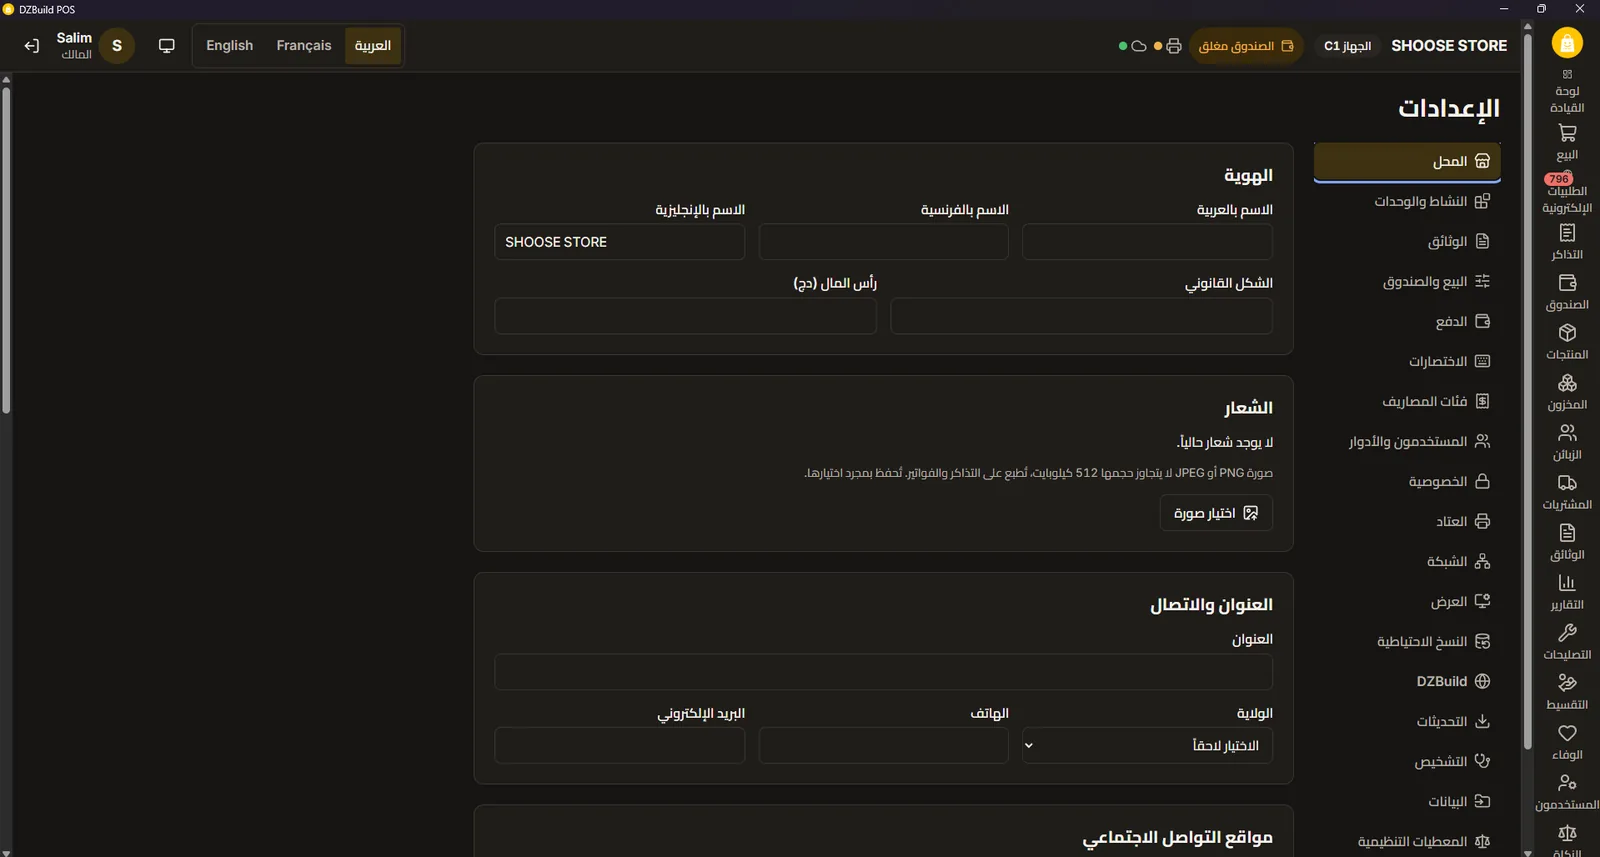Click the رأس المال (دج) input field
Viewport: 1600px width, 857px height.
tap(685, 316)
